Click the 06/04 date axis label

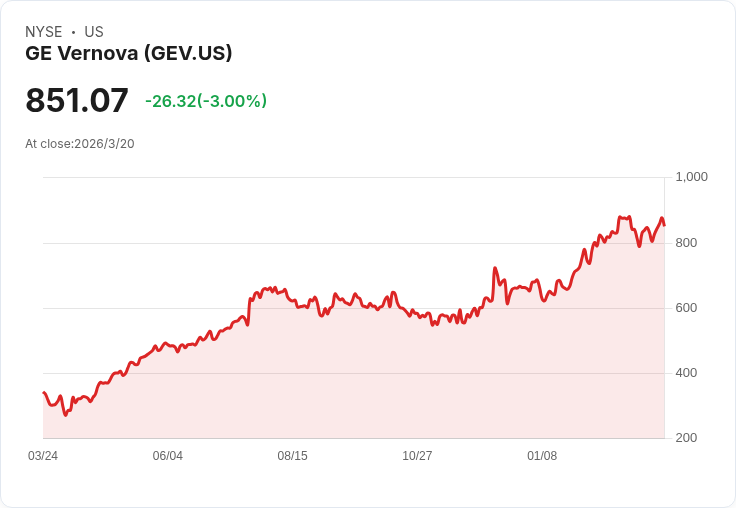coord(168,456)
